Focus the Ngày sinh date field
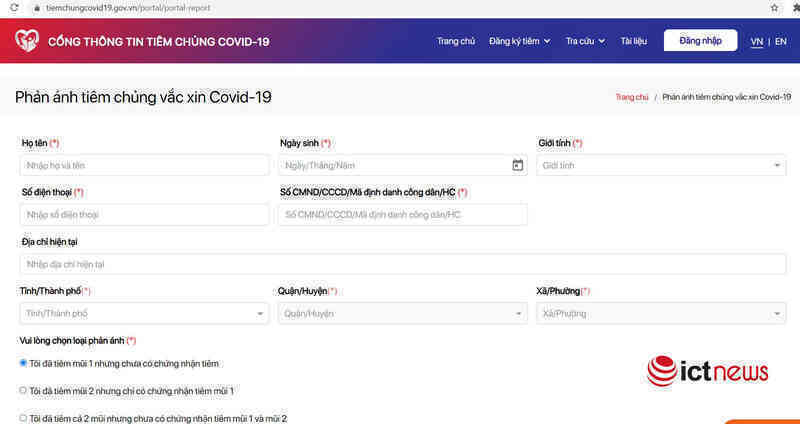The height and width of the screenshot is (424, 800). (403, 165)
